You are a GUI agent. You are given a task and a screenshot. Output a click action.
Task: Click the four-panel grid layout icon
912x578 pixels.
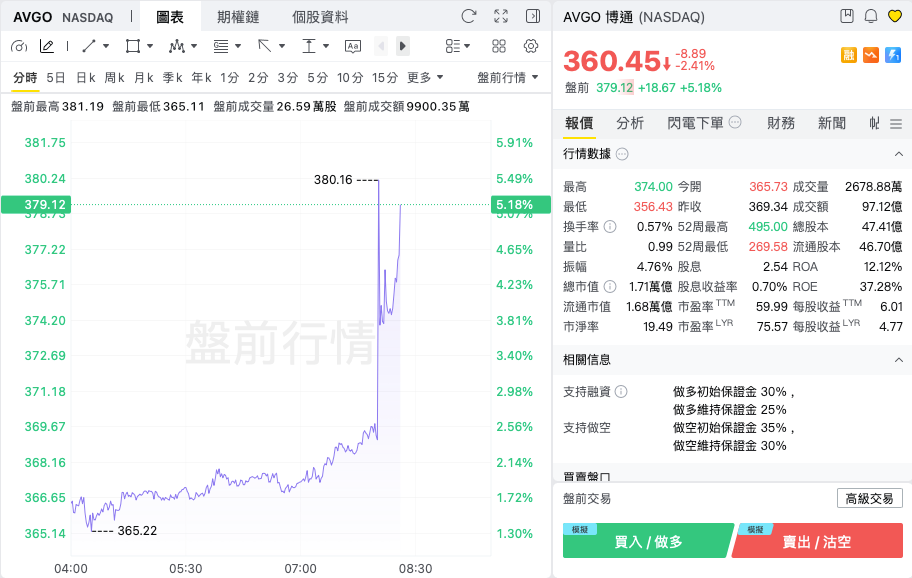(498, 46)
